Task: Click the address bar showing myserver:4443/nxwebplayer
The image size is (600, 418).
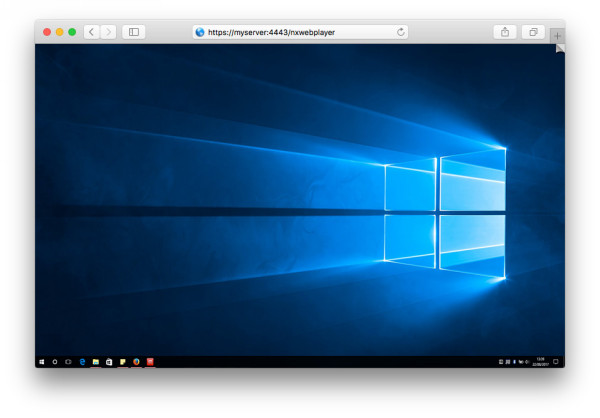Action: pyautogui.click(x=300, y=32)
